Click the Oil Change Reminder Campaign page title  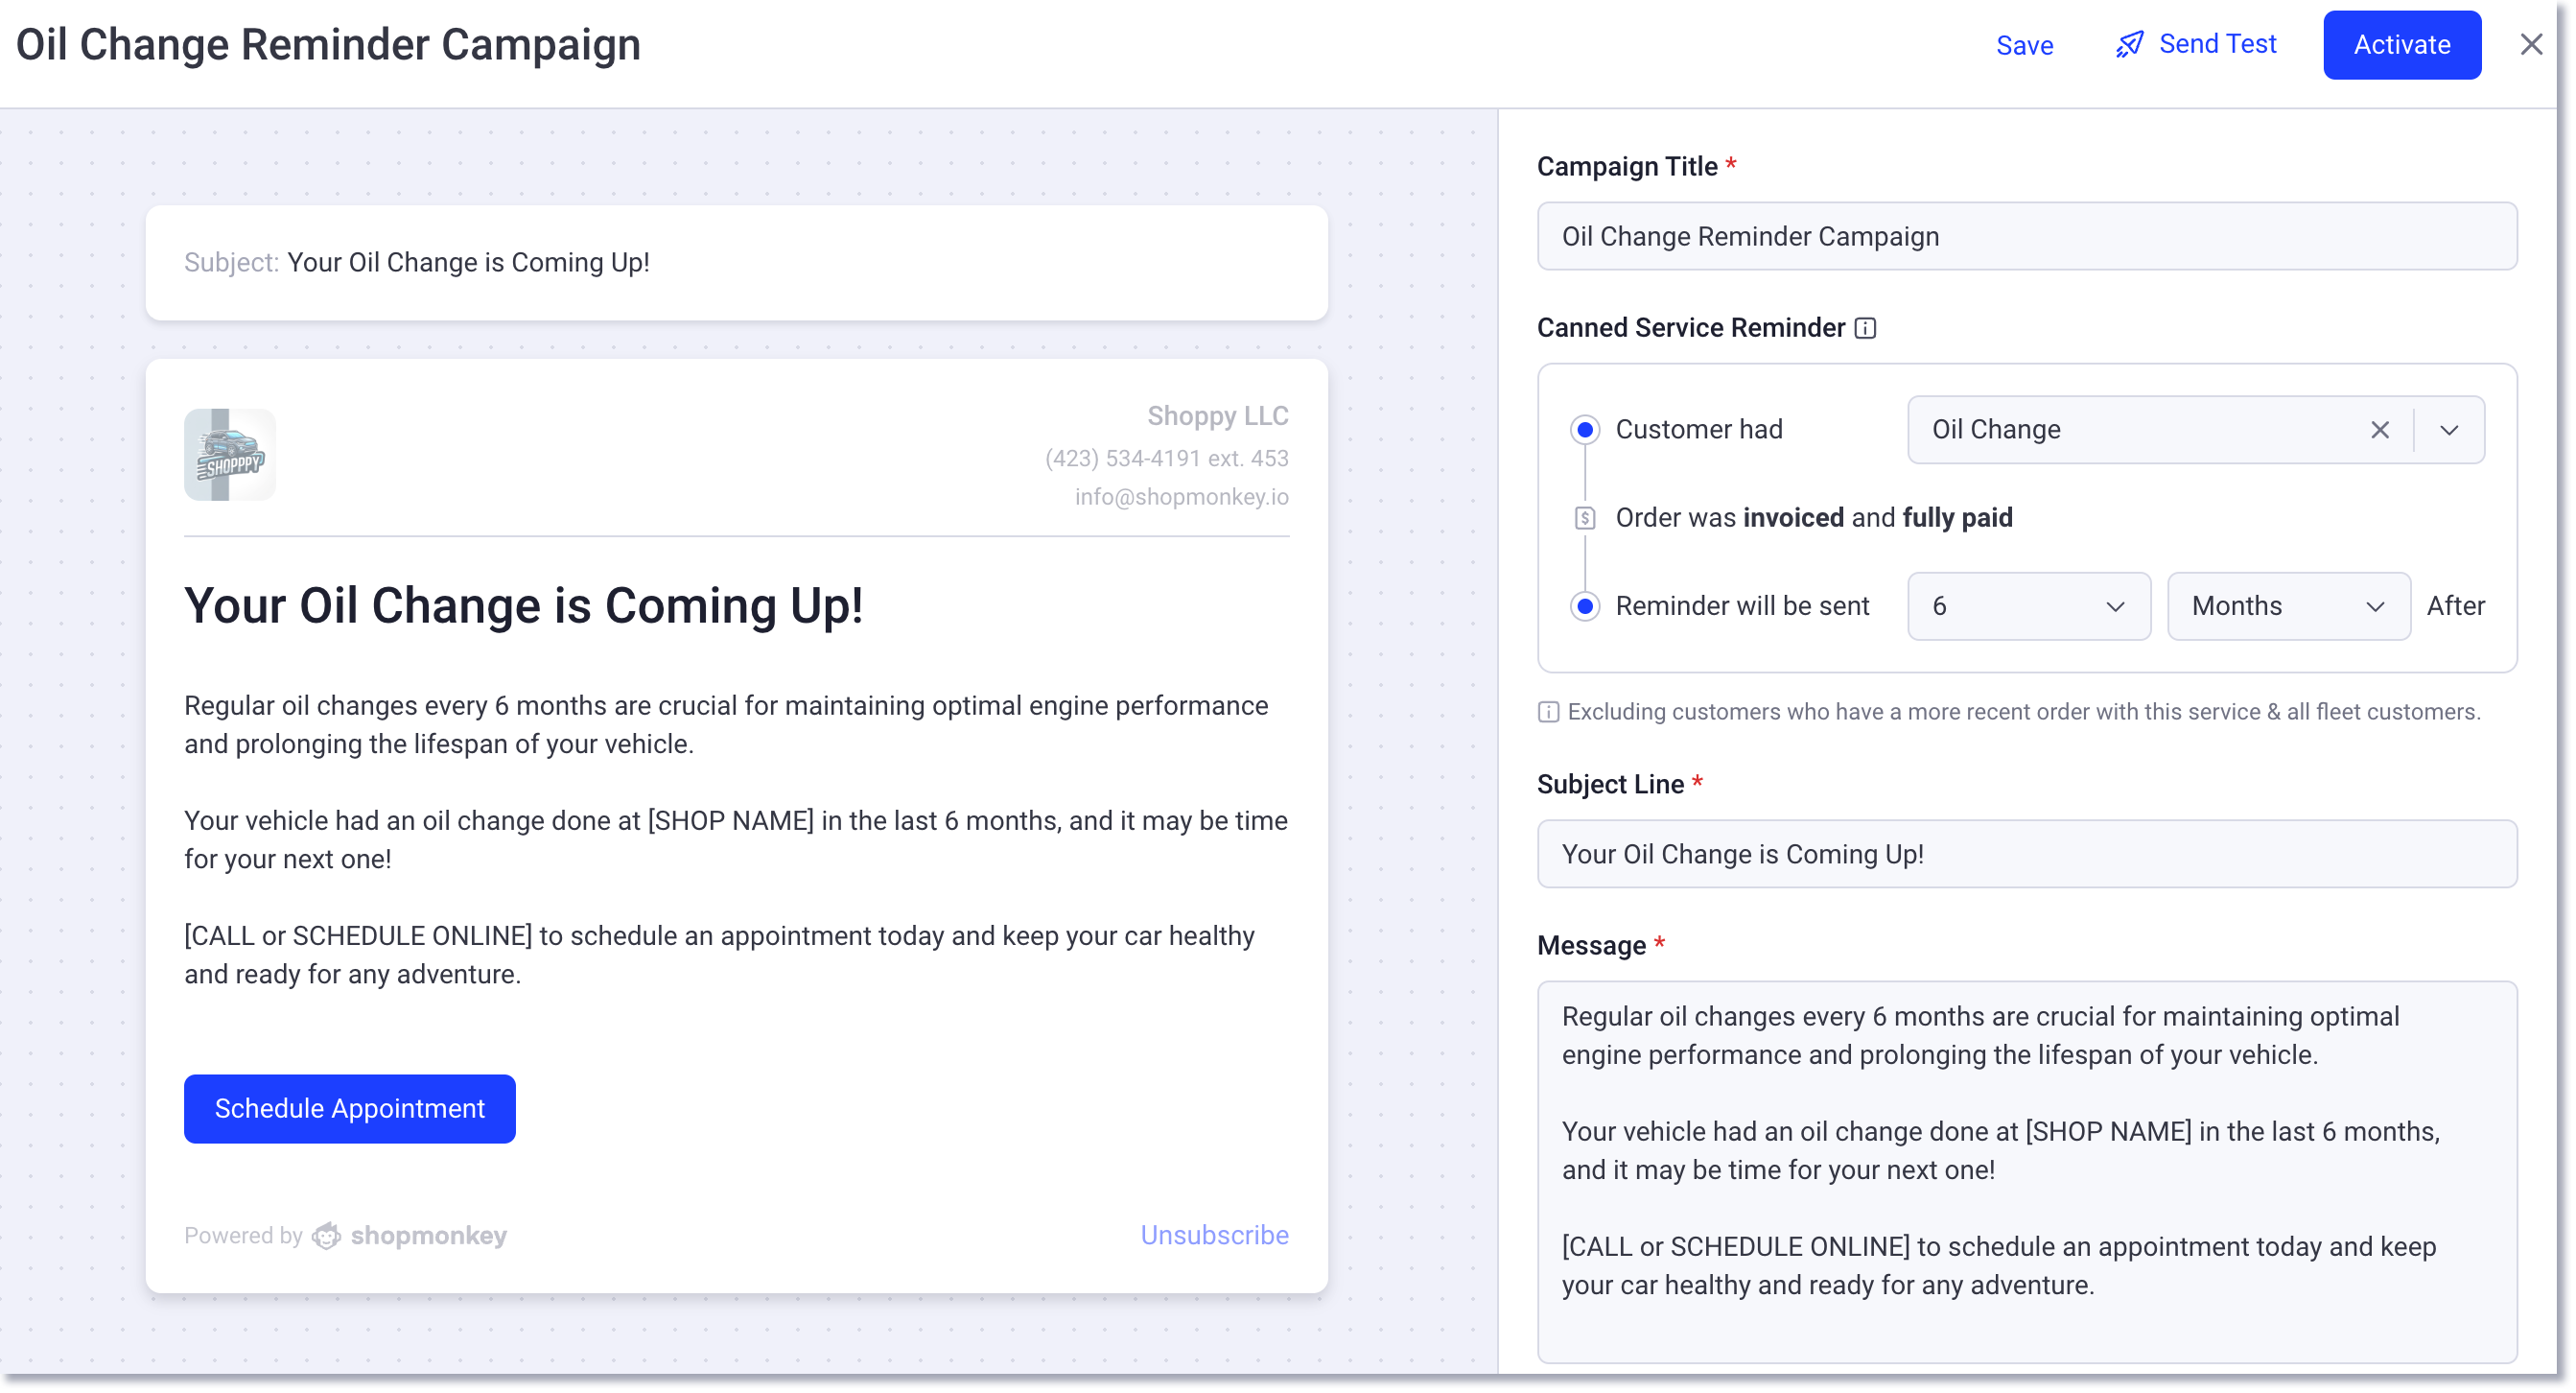[x=328, y=45]
